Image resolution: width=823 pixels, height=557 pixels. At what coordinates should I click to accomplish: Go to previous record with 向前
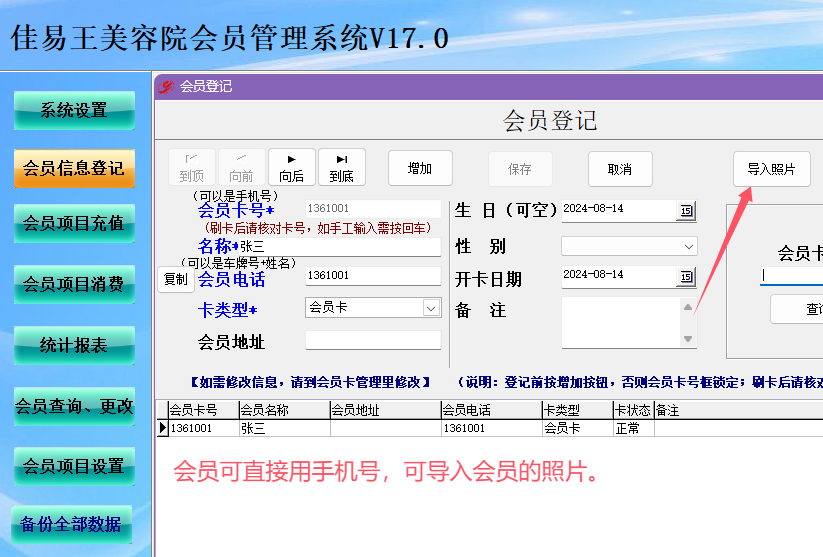pos(241,167)
